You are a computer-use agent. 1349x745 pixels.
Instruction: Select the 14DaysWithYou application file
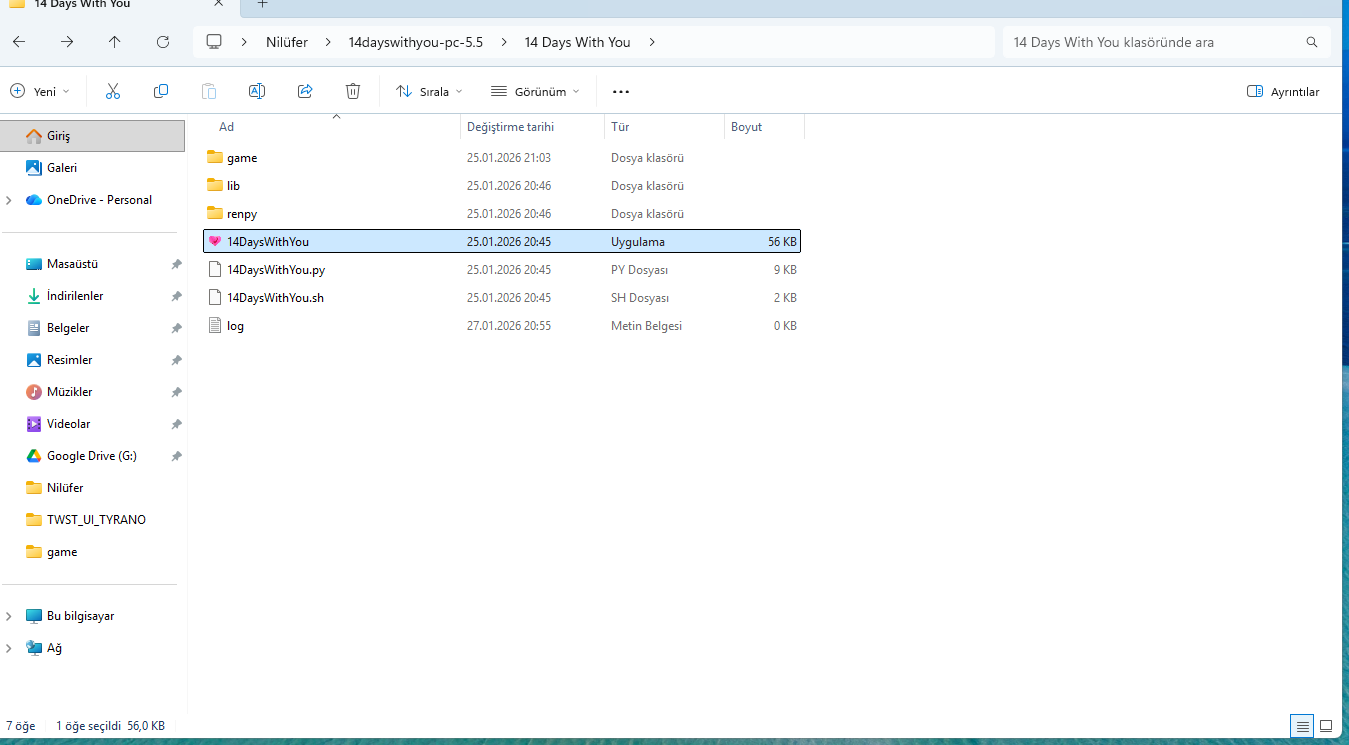click(x=502, y=242)
